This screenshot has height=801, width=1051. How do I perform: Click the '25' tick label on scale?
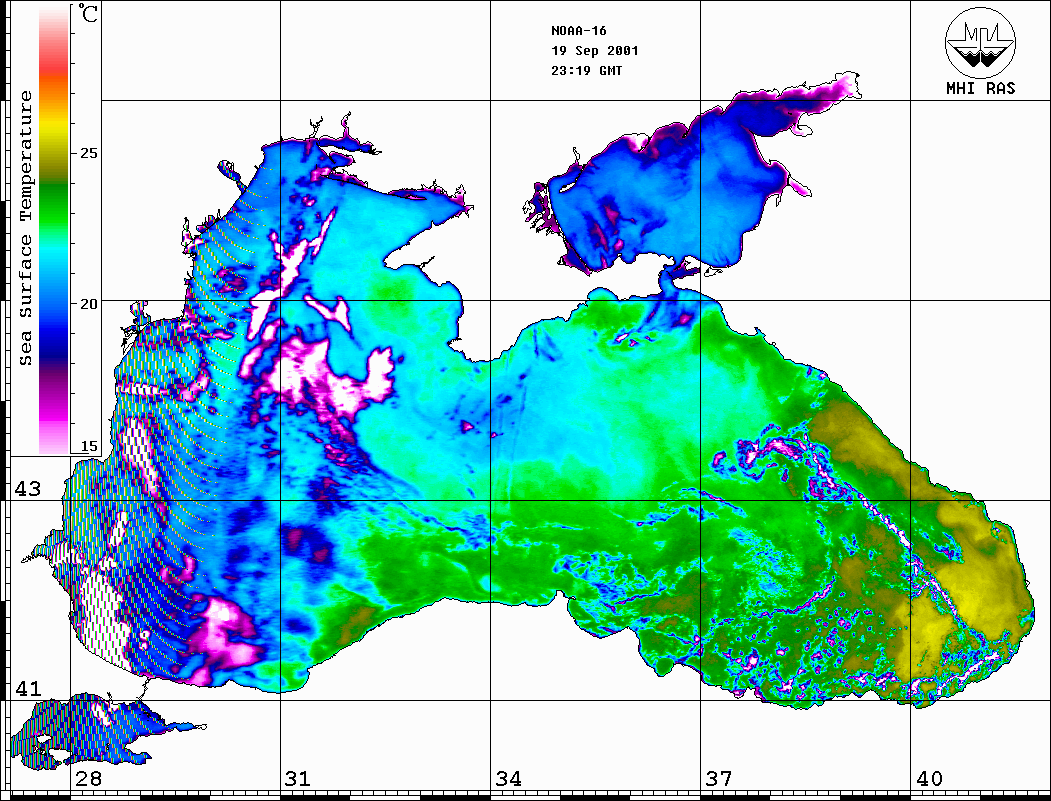(x=88, y=153)
